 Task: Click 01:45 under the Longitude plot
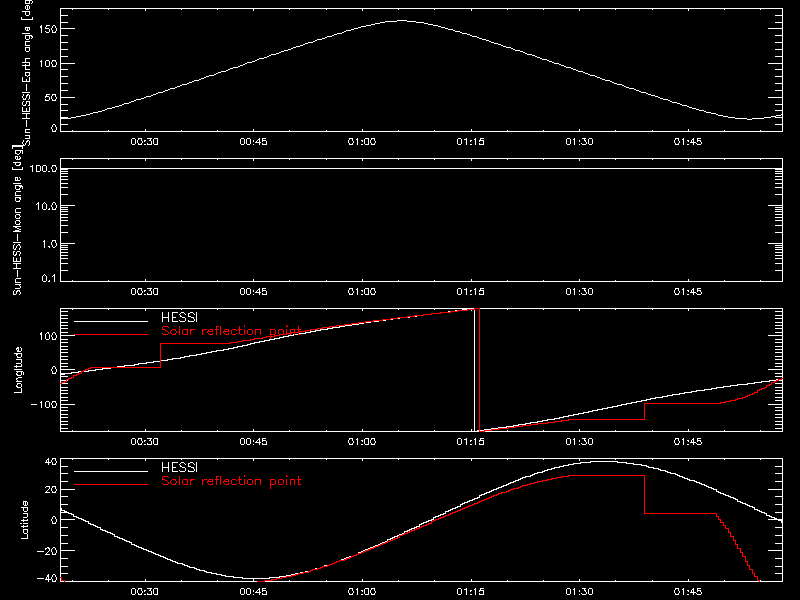coord(688,442)
